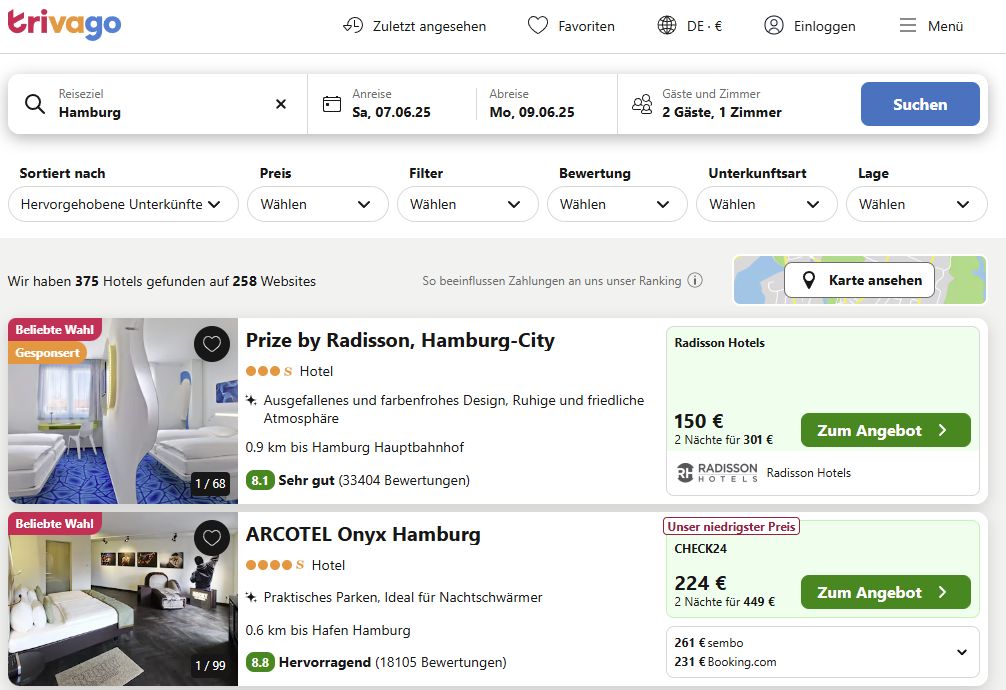Click the 1 / 68 photo counter

(x=210, y=483)
